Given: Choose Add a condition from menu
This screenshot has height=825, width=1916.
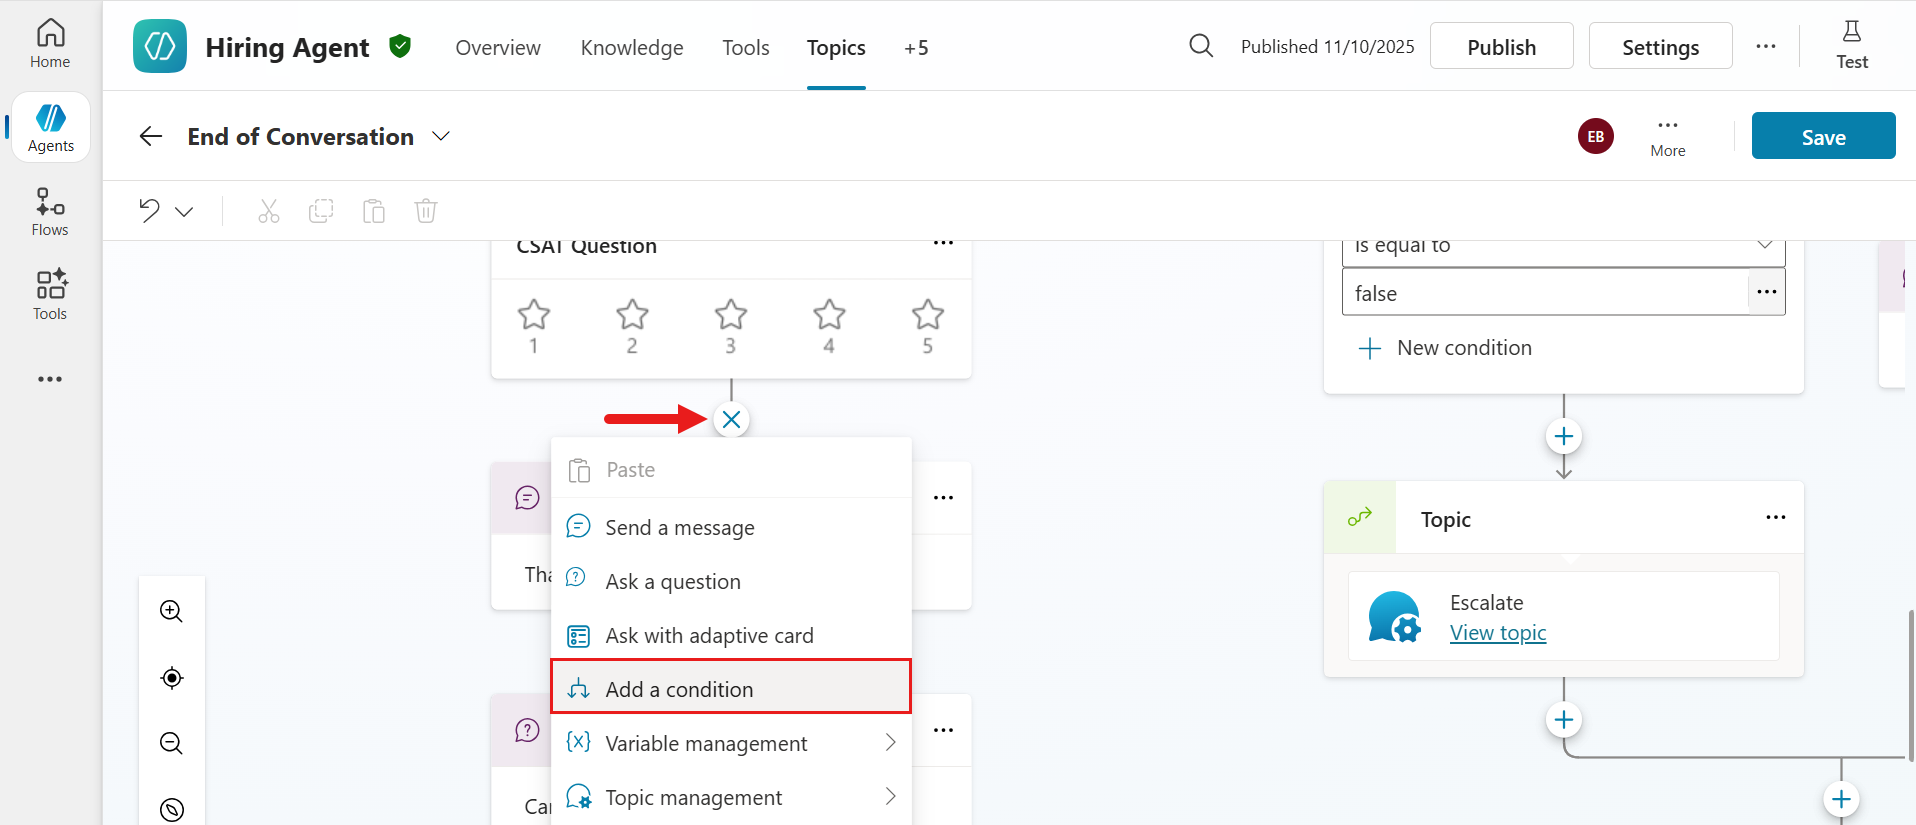Looking at the screenshot, I should [x=730, y=689].
